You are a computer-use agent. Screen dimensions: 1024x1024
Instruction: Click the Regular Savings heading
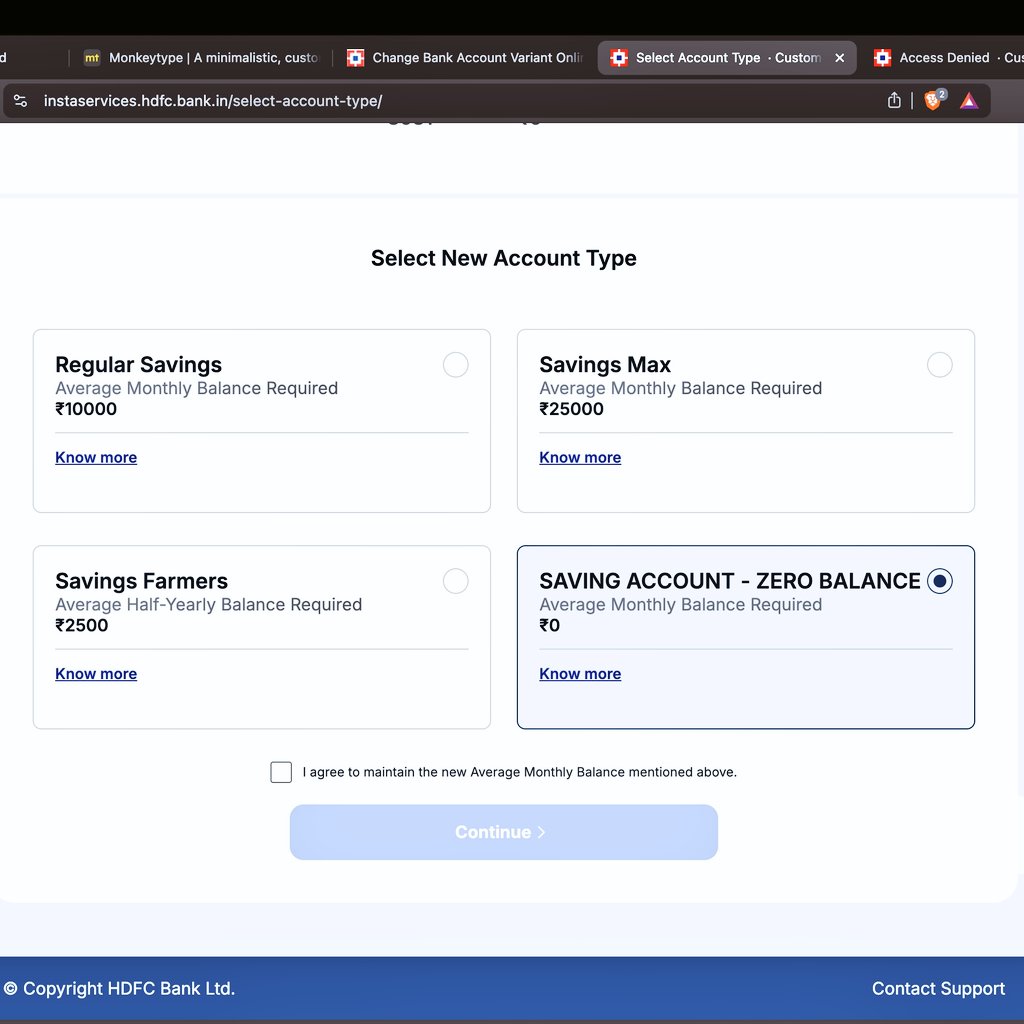(x=138, y=364)
